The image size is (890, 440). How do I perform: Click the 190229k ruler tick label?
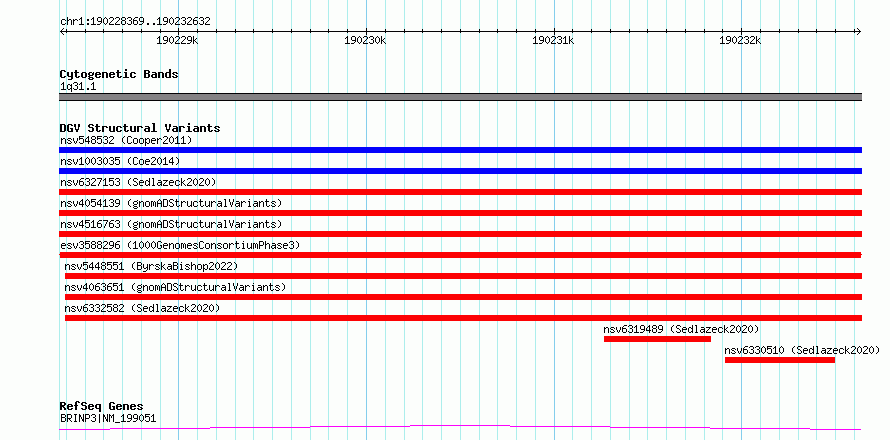(178, 40)
